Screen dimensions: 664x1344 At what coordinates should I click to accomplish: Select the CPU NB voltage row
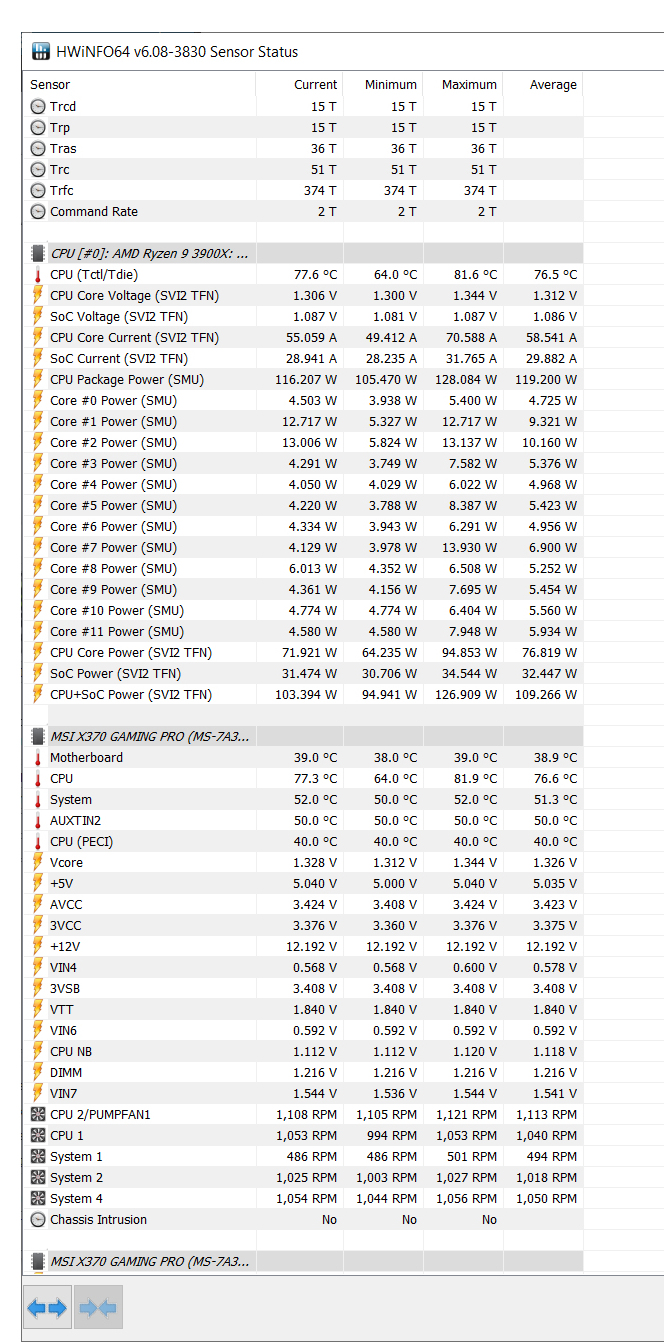303,1051
